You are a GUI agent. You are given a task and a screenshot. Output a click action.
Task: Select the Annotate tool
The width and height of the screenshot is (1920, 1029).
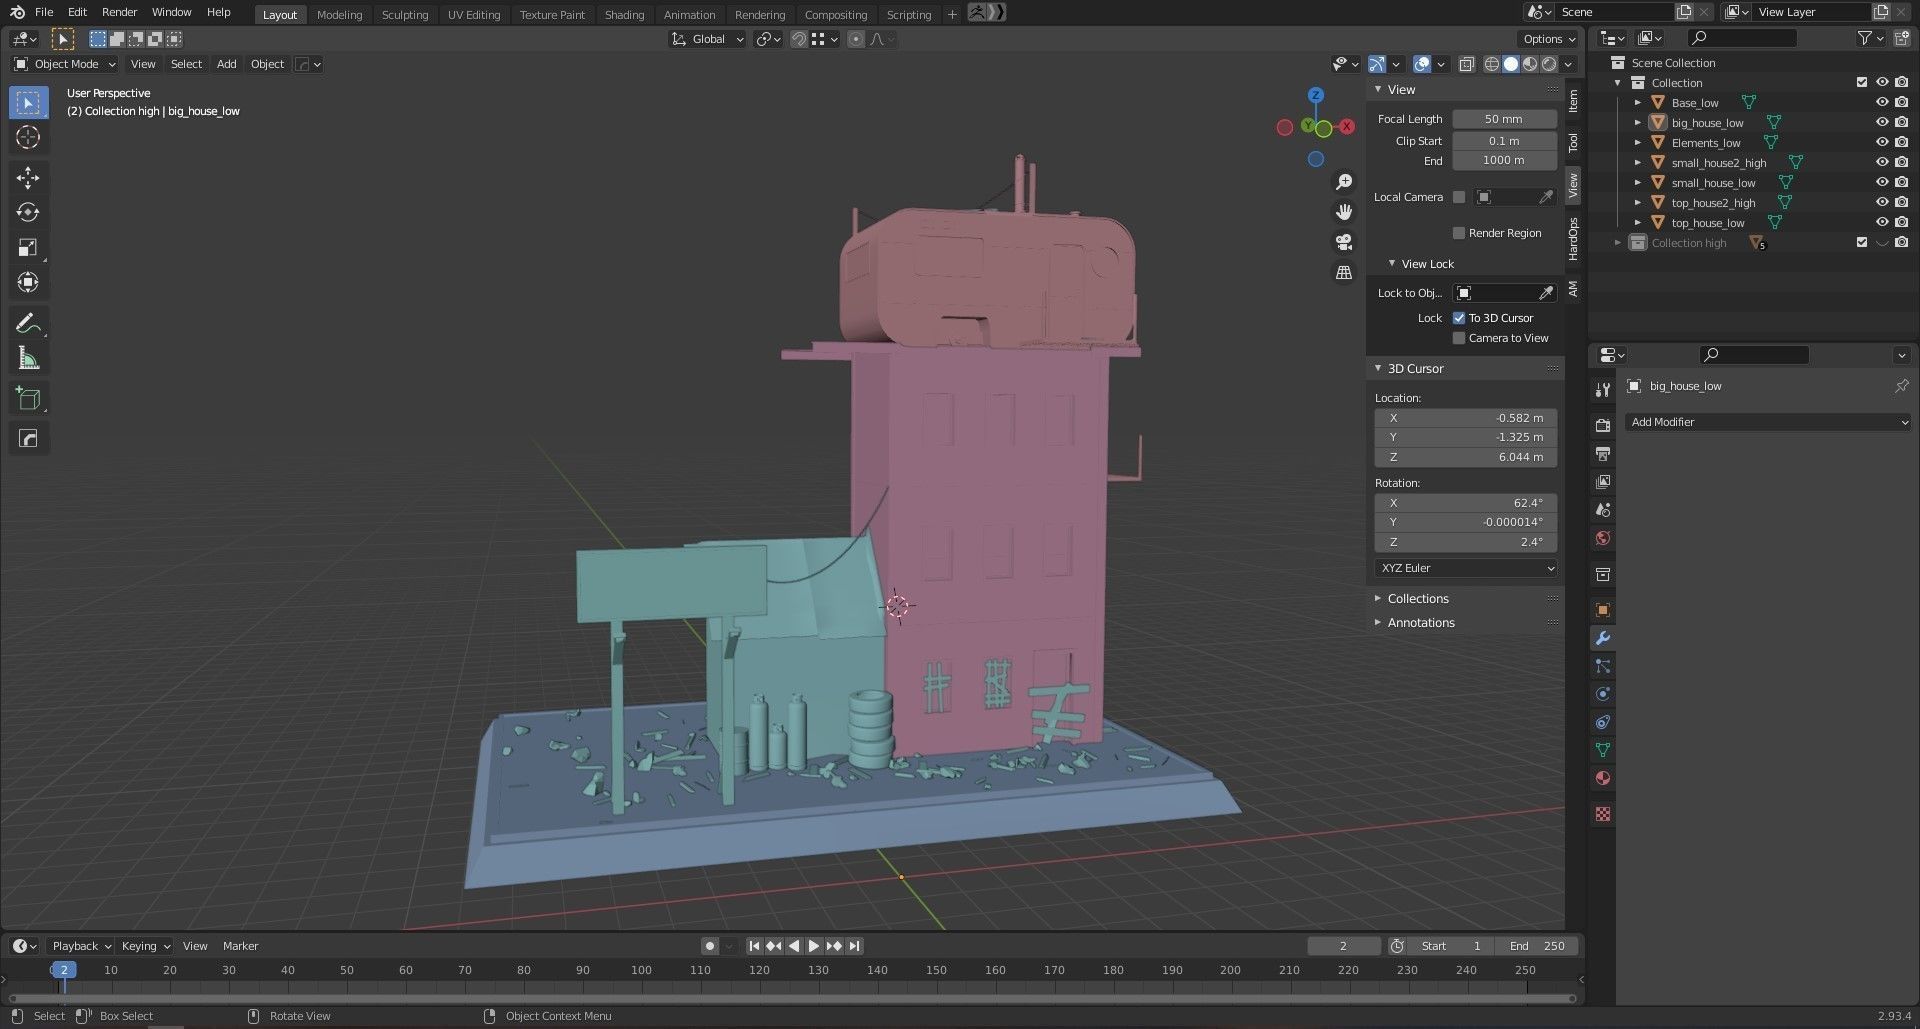28,323
